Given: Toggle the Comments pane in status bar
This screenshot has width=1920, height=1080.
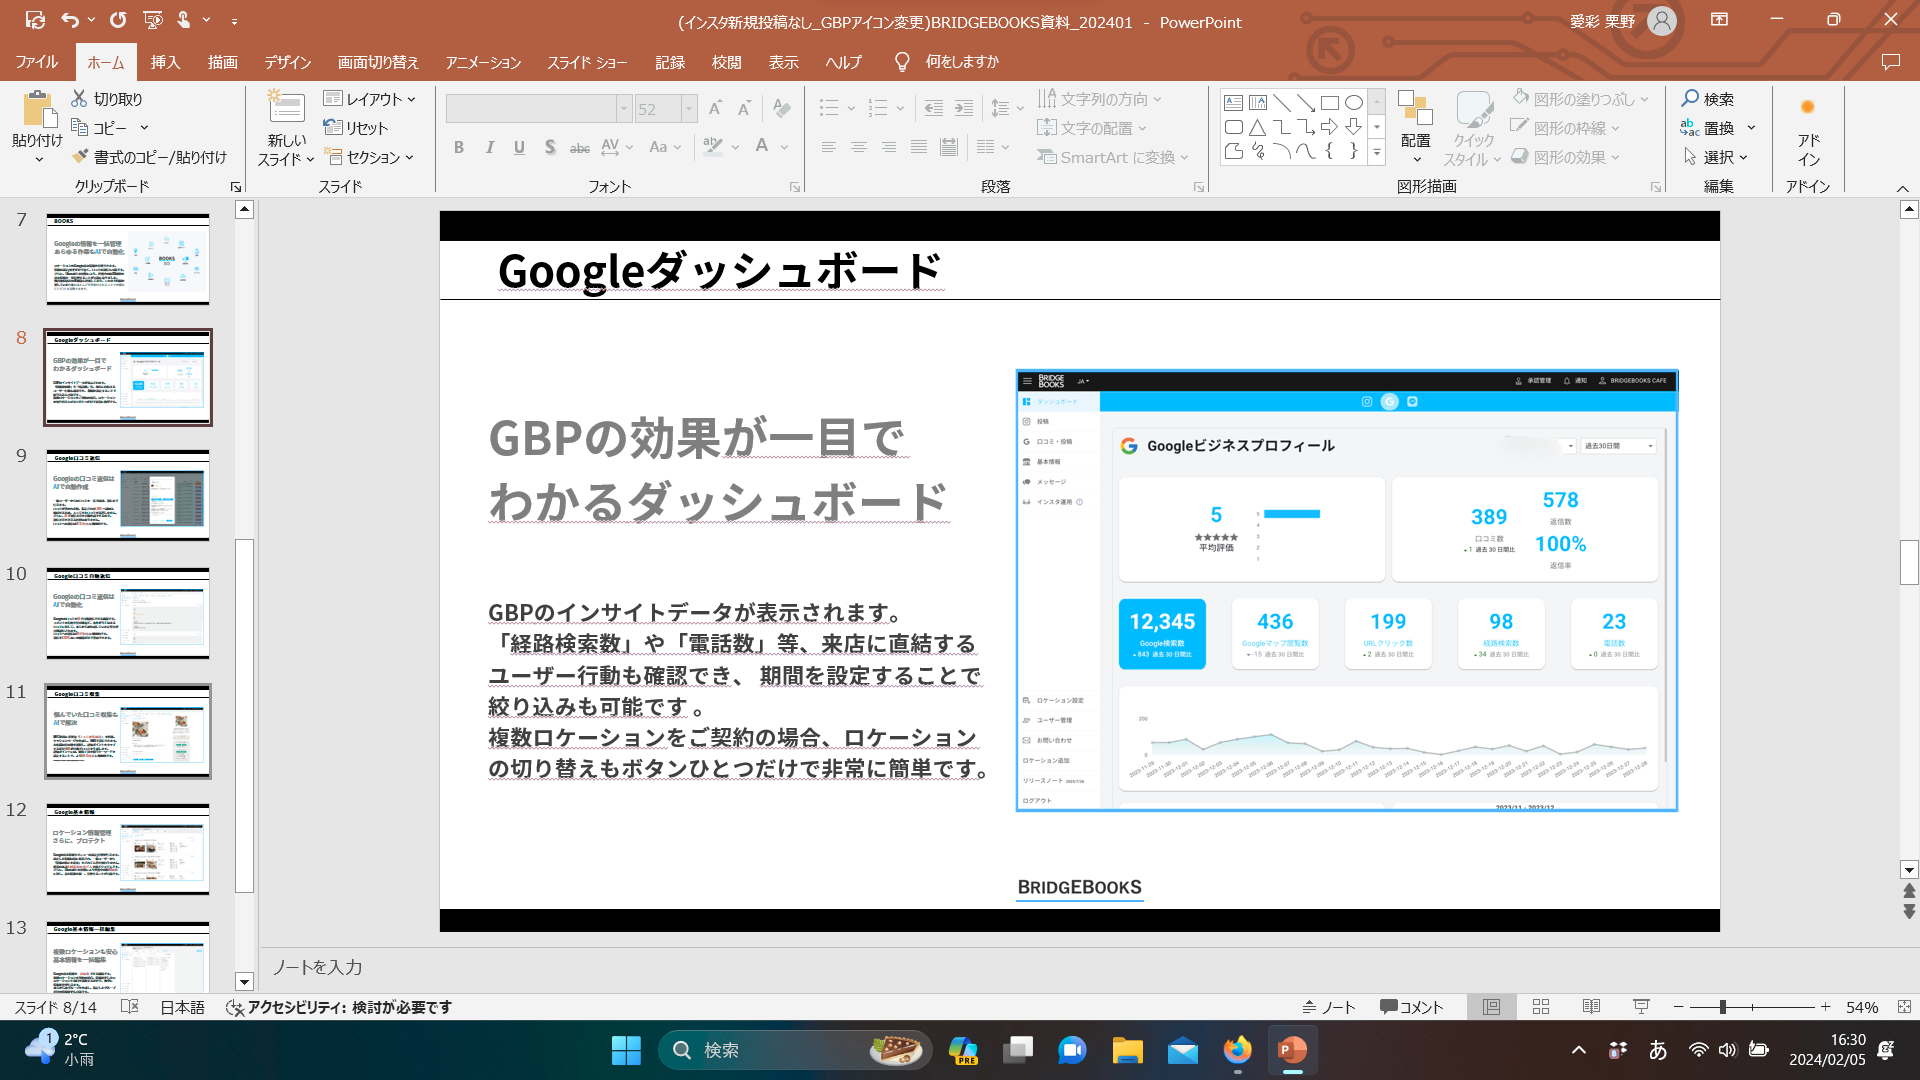Looking at the screenshot, I should tap(1411, 1007).
